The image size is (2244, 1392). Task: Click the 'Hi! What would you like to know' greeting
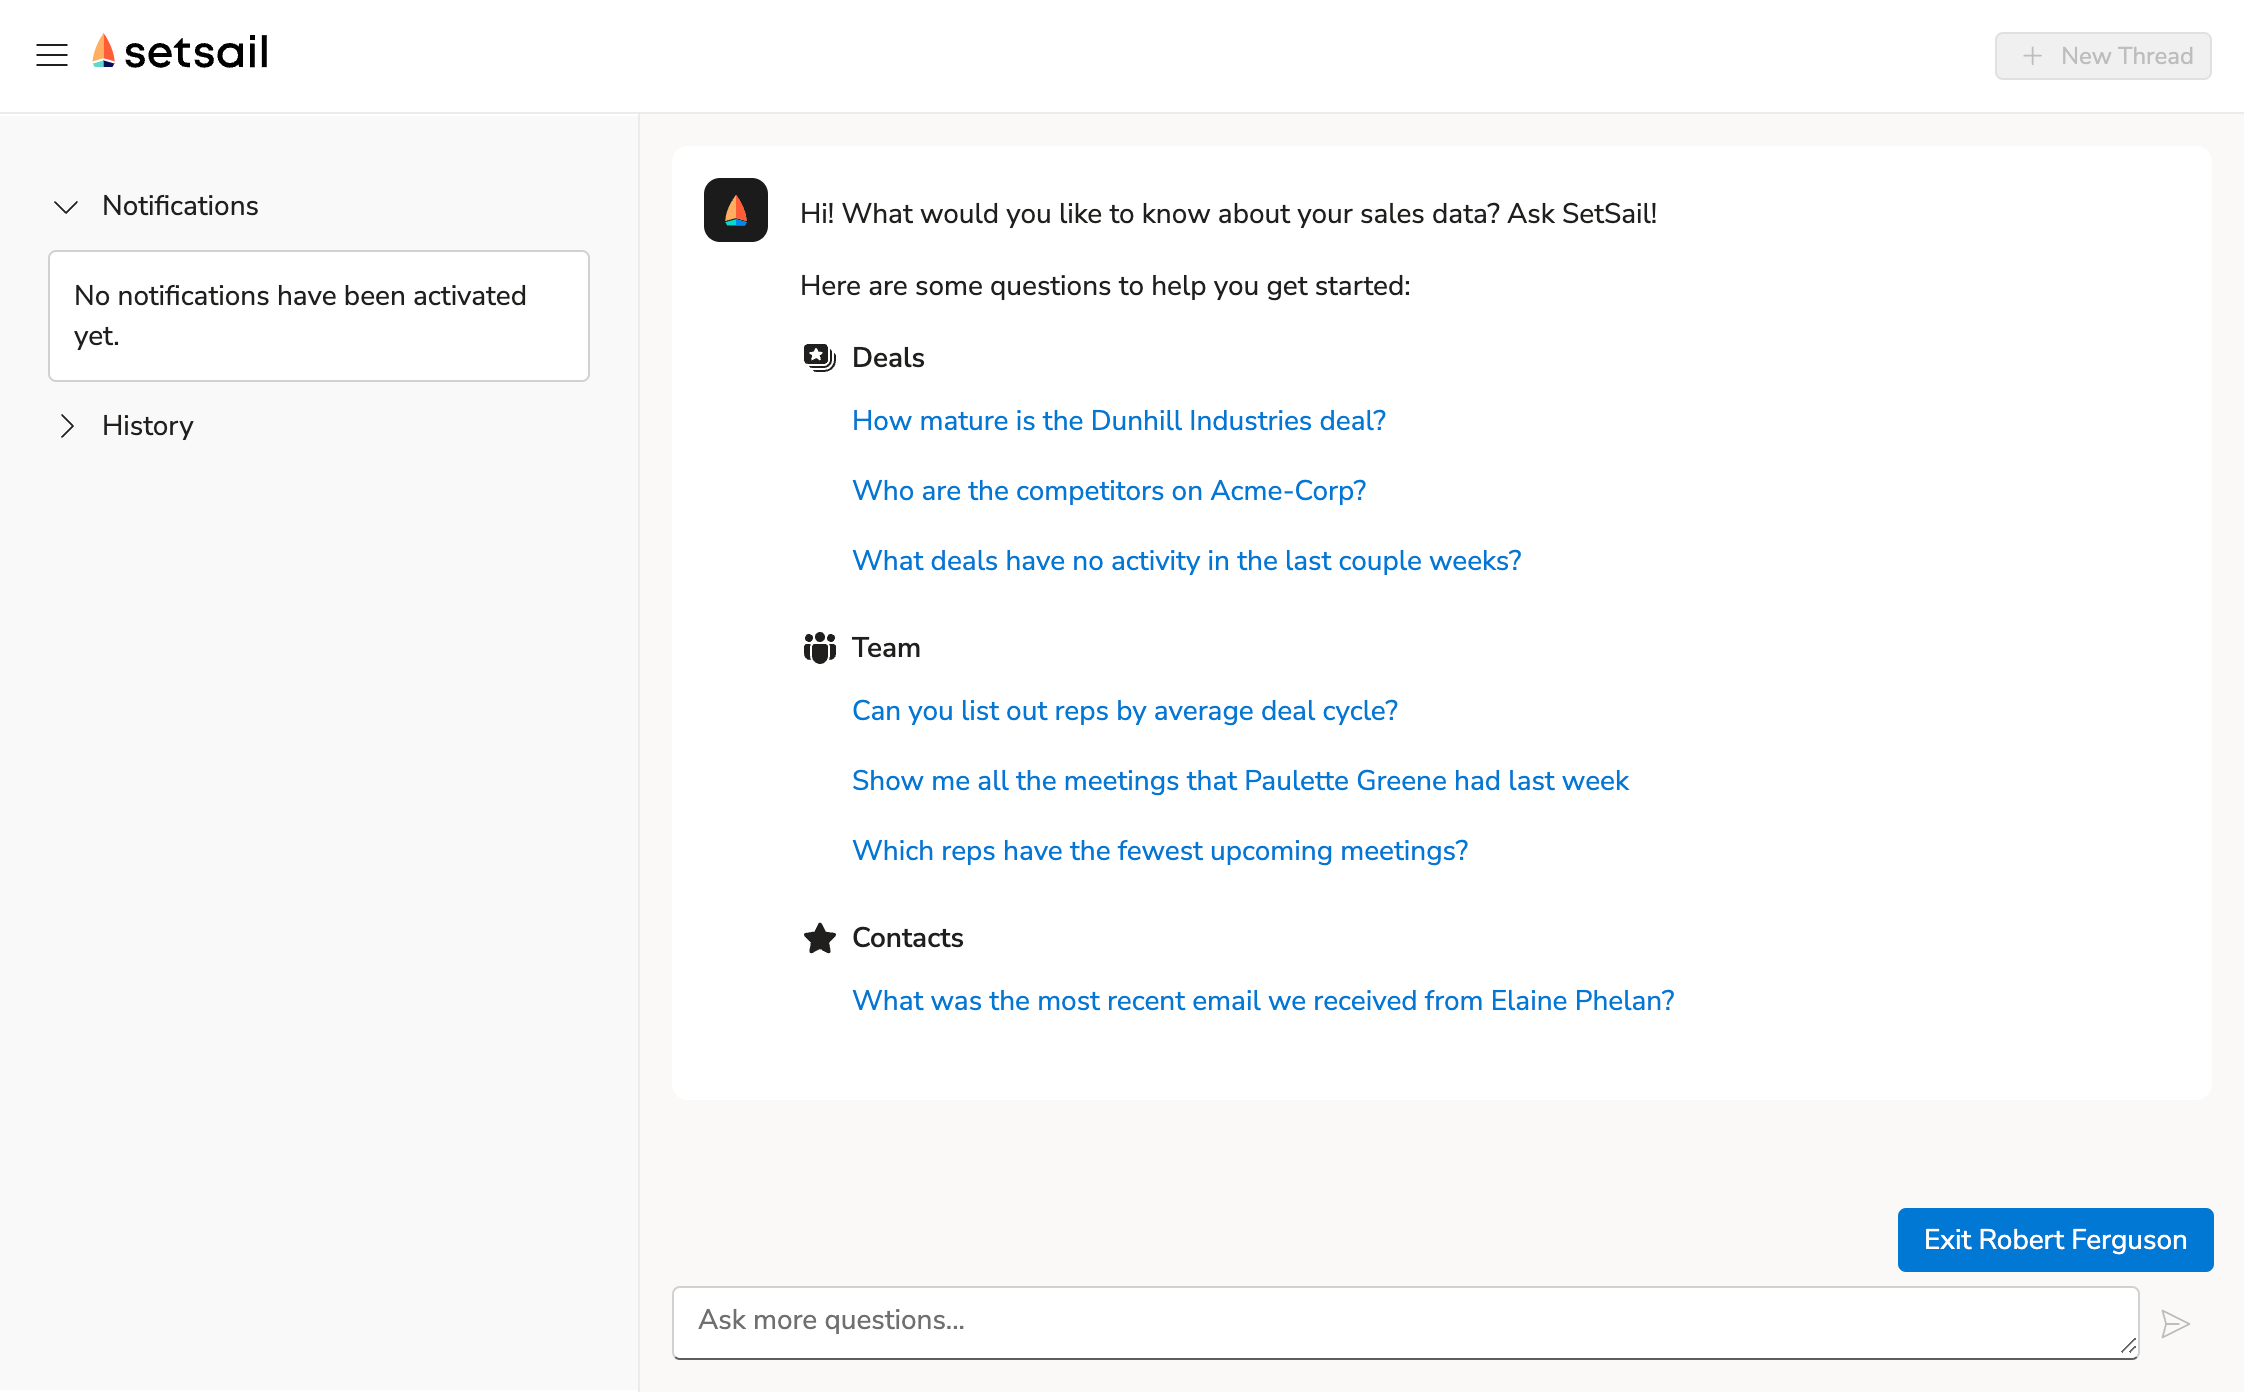(x=1228, y=214)
